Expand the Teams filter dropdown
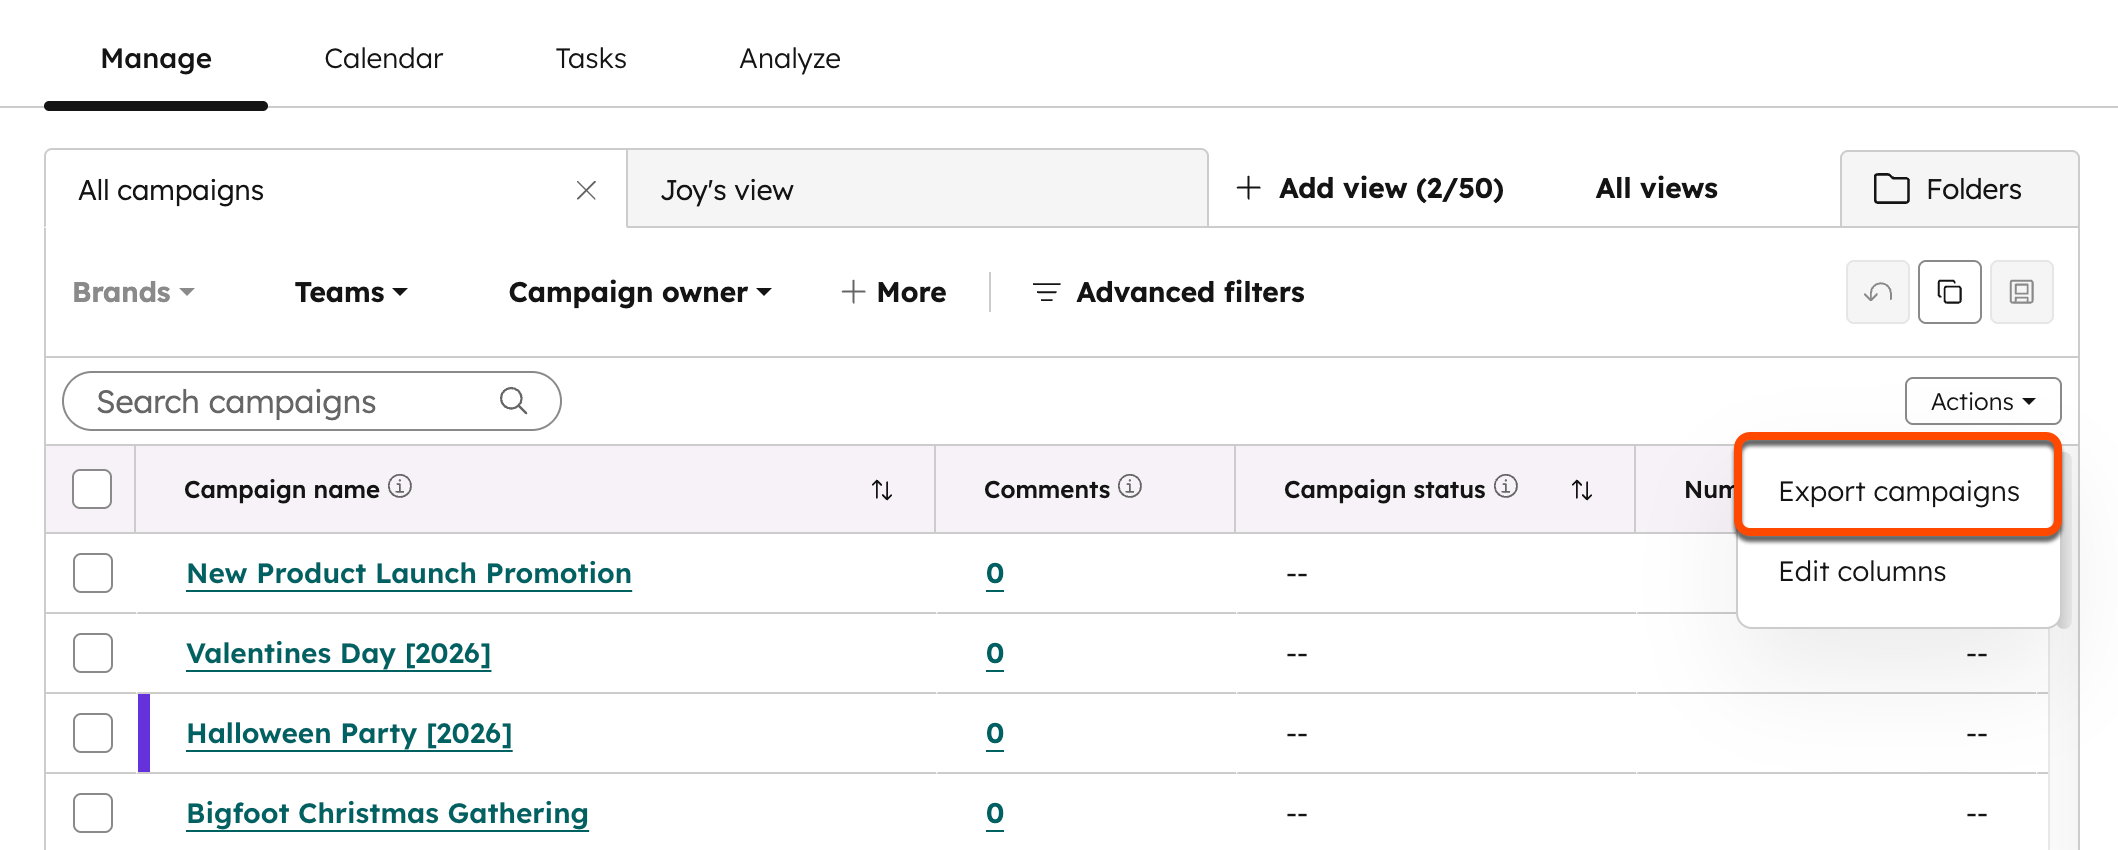This screenshot has height=850, width=2118. click(x=350, y=292)
